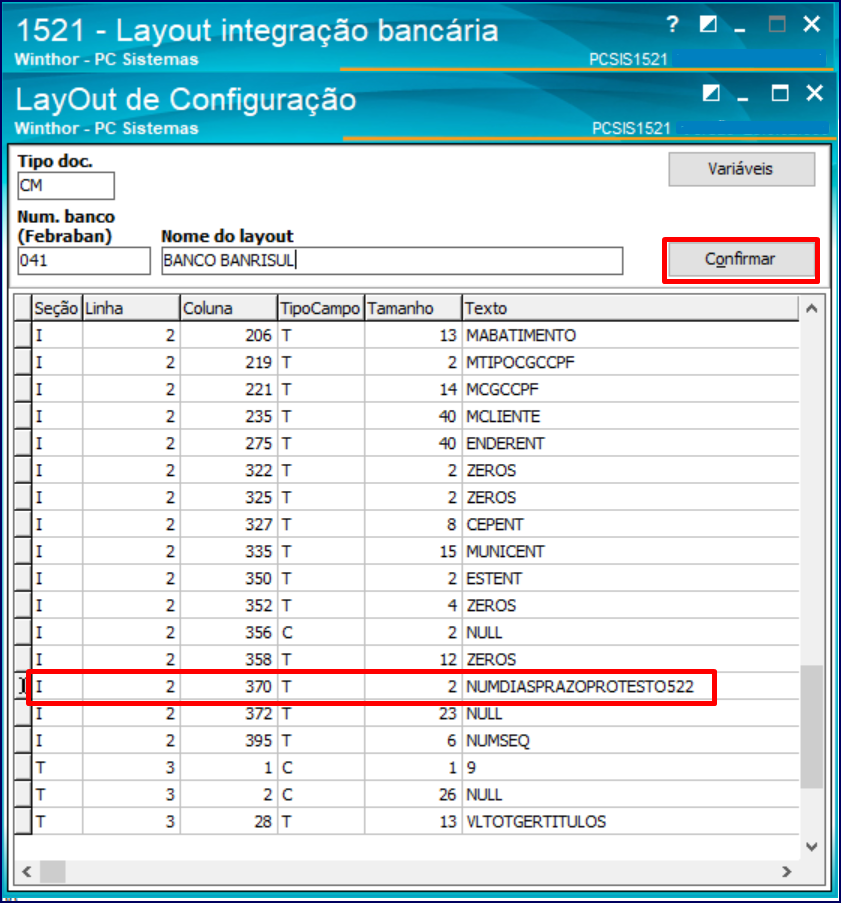The height and width of the screenshot is (903, 841).
Task: Select the MTIPOCGCCPF text cell
Action: point(630,362)
